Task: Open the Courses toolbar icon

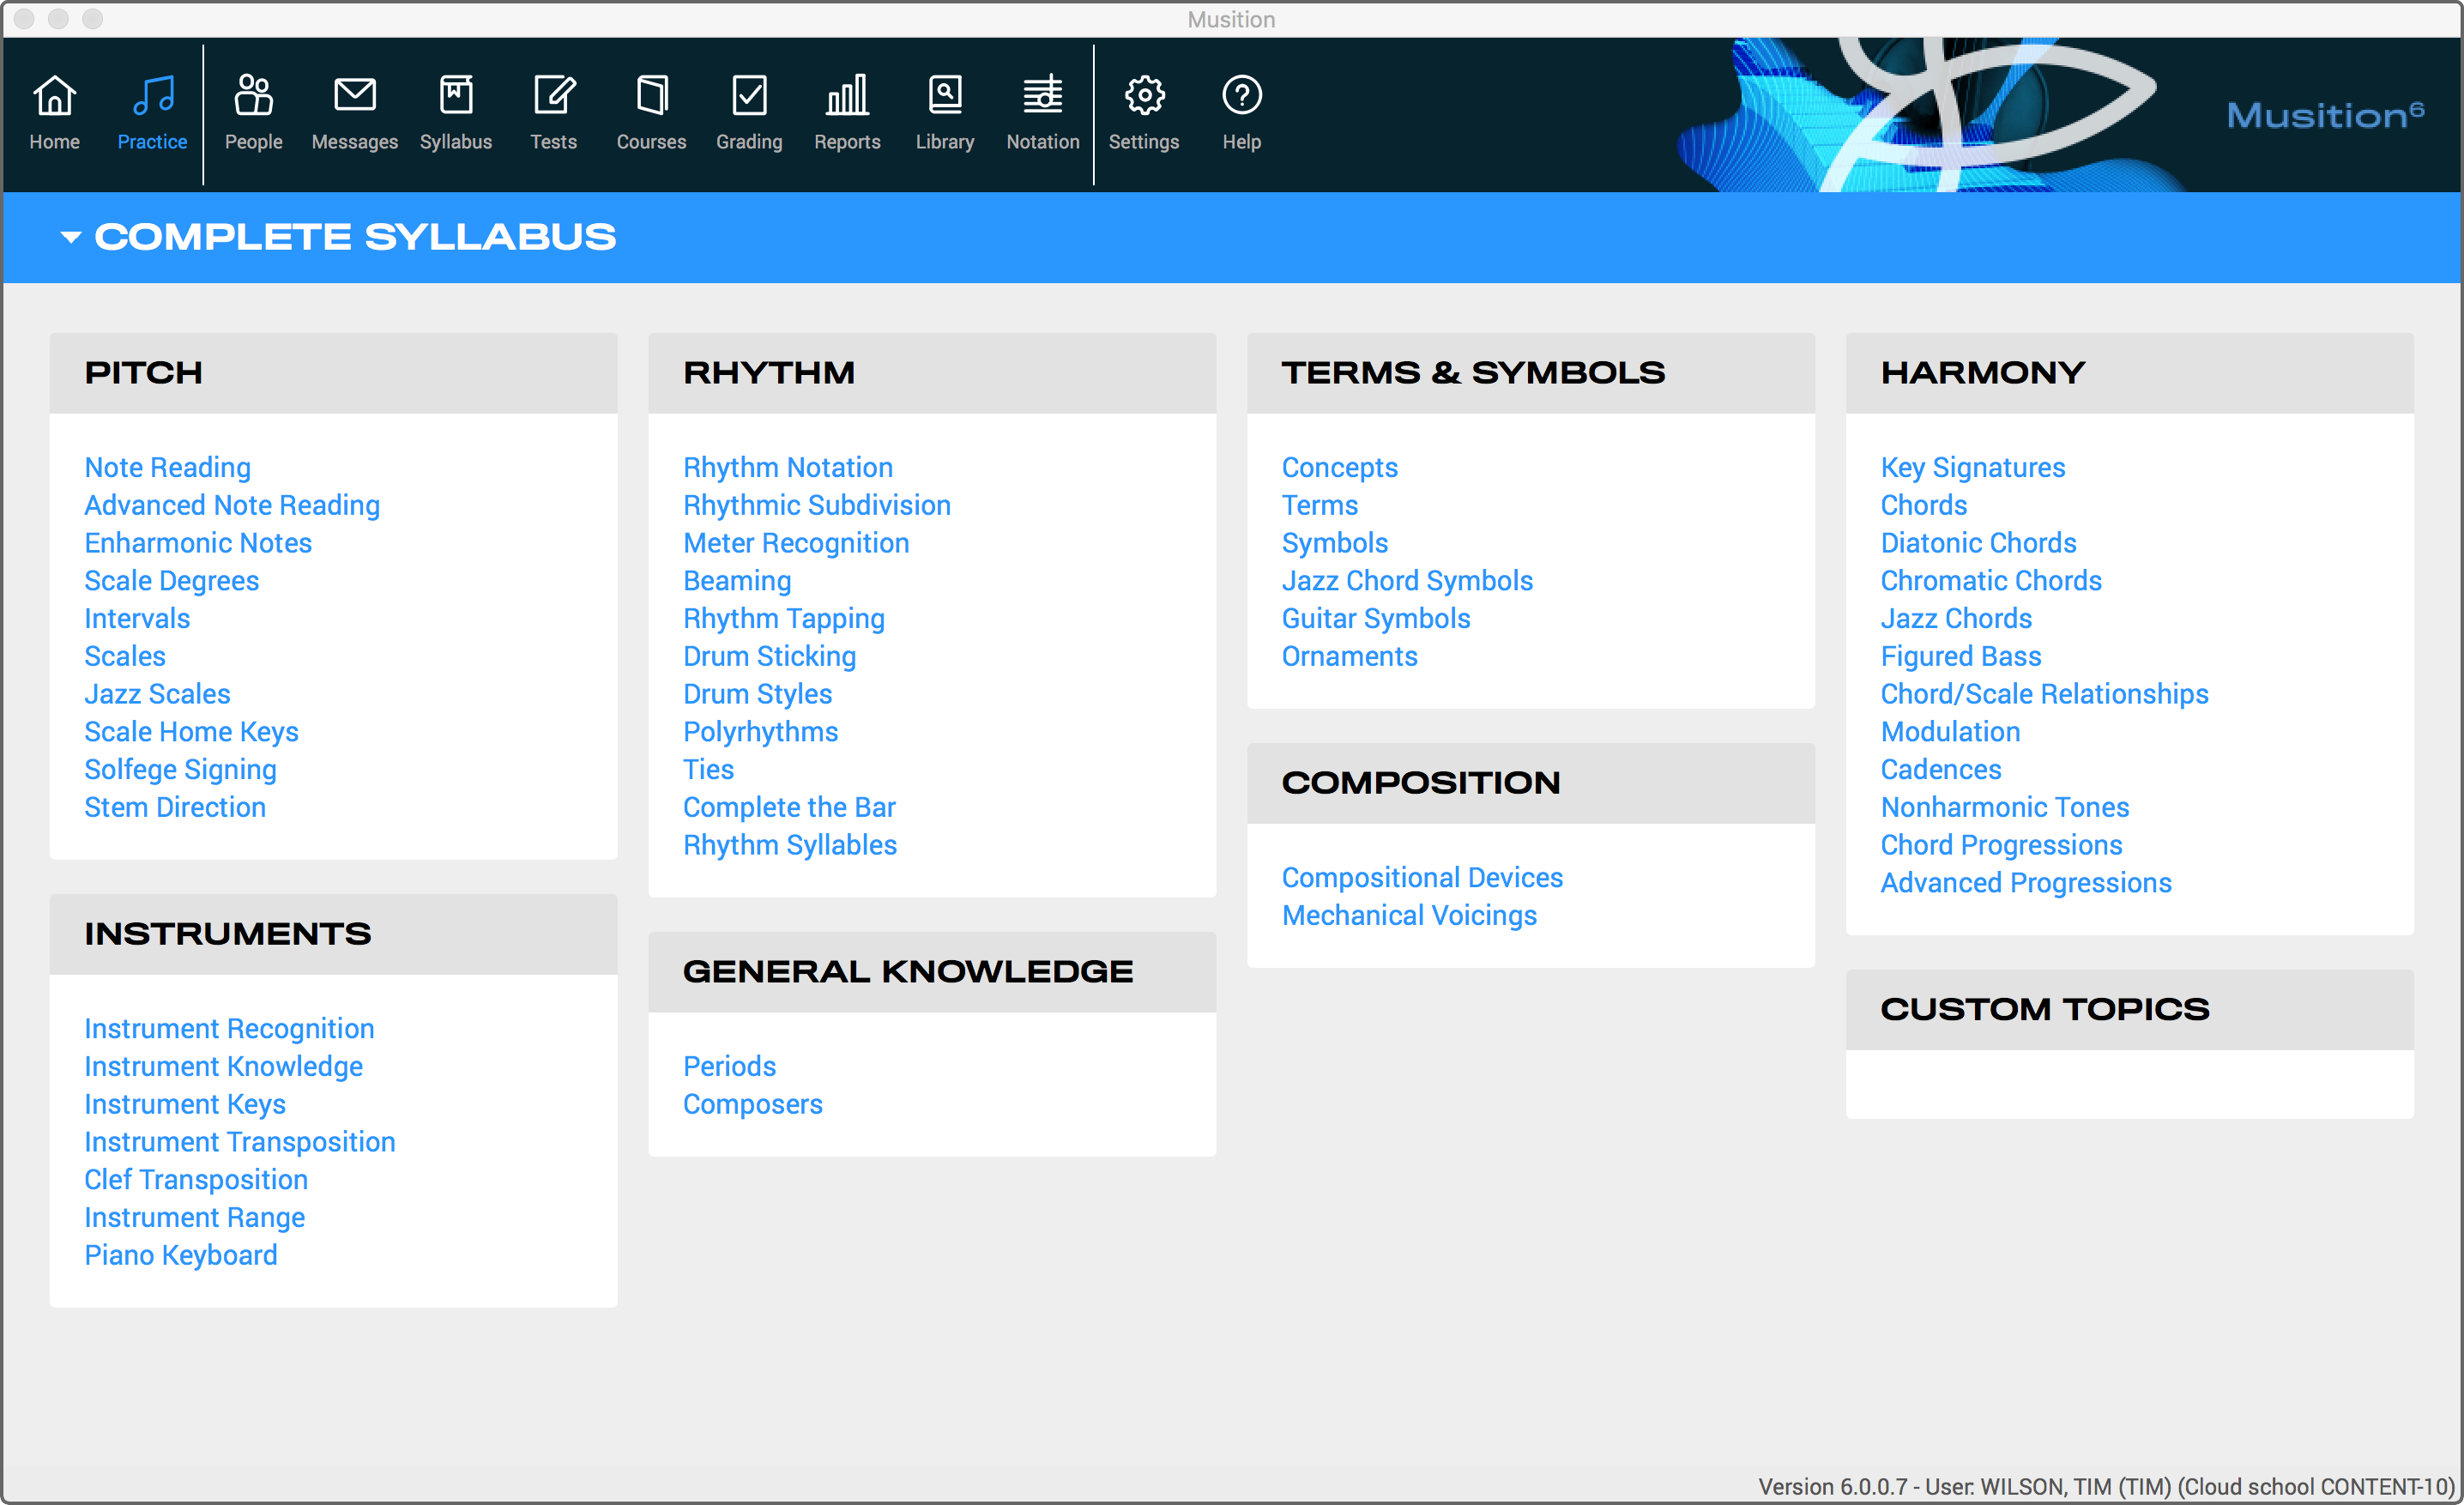Action: click(x=651, y=96)
